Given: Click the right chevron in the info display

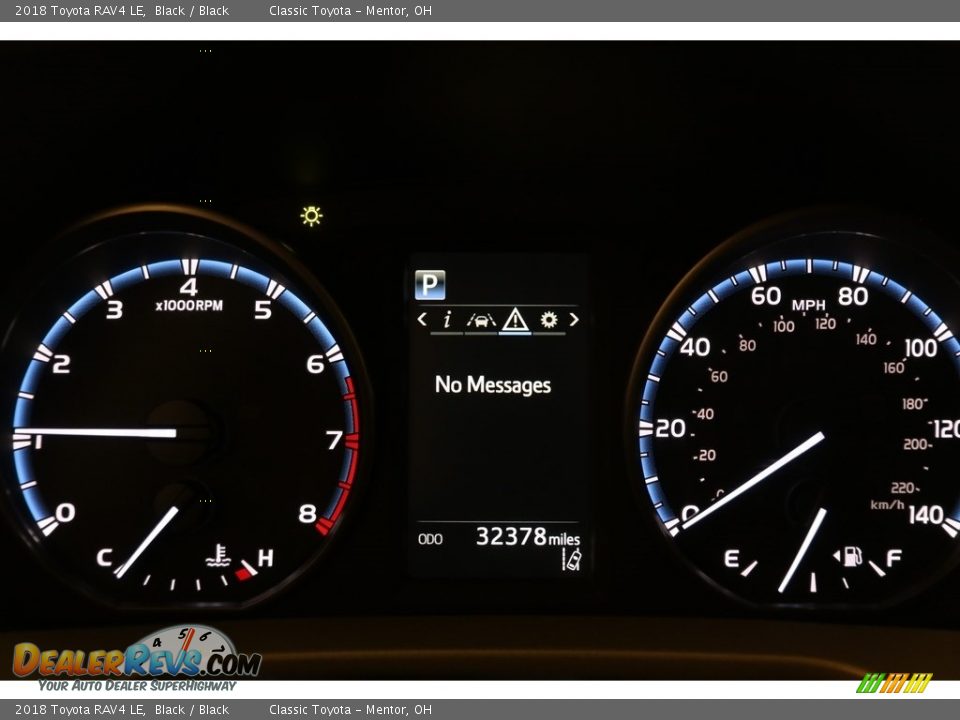Looking at the screenshot, I should [x=574, y=319].
